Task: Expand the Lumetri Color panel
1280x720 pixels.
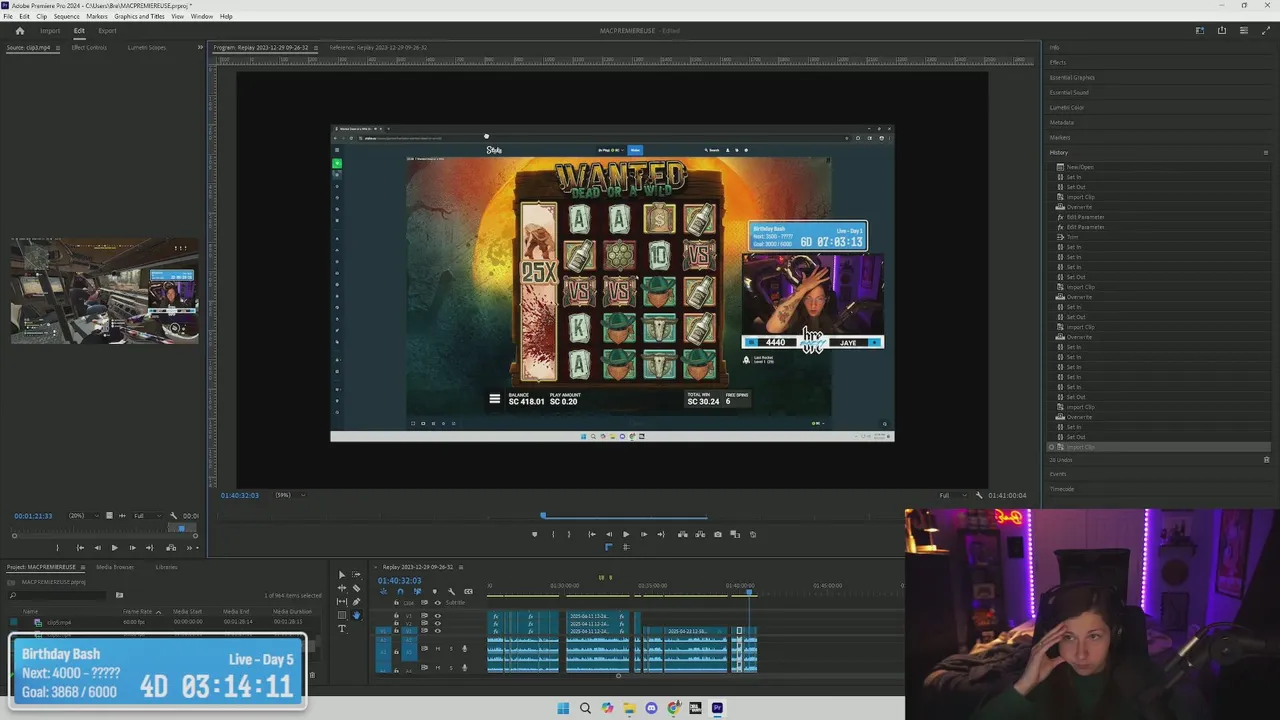Action: (1067, 107)
